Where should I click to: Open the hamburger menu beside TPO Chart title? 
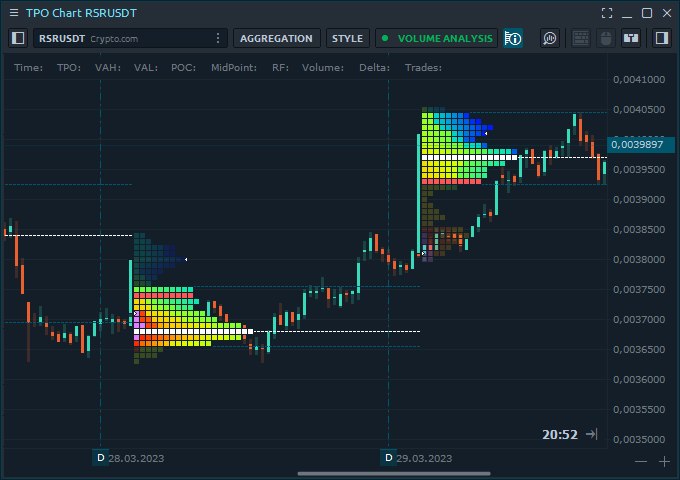click(14, 13)
